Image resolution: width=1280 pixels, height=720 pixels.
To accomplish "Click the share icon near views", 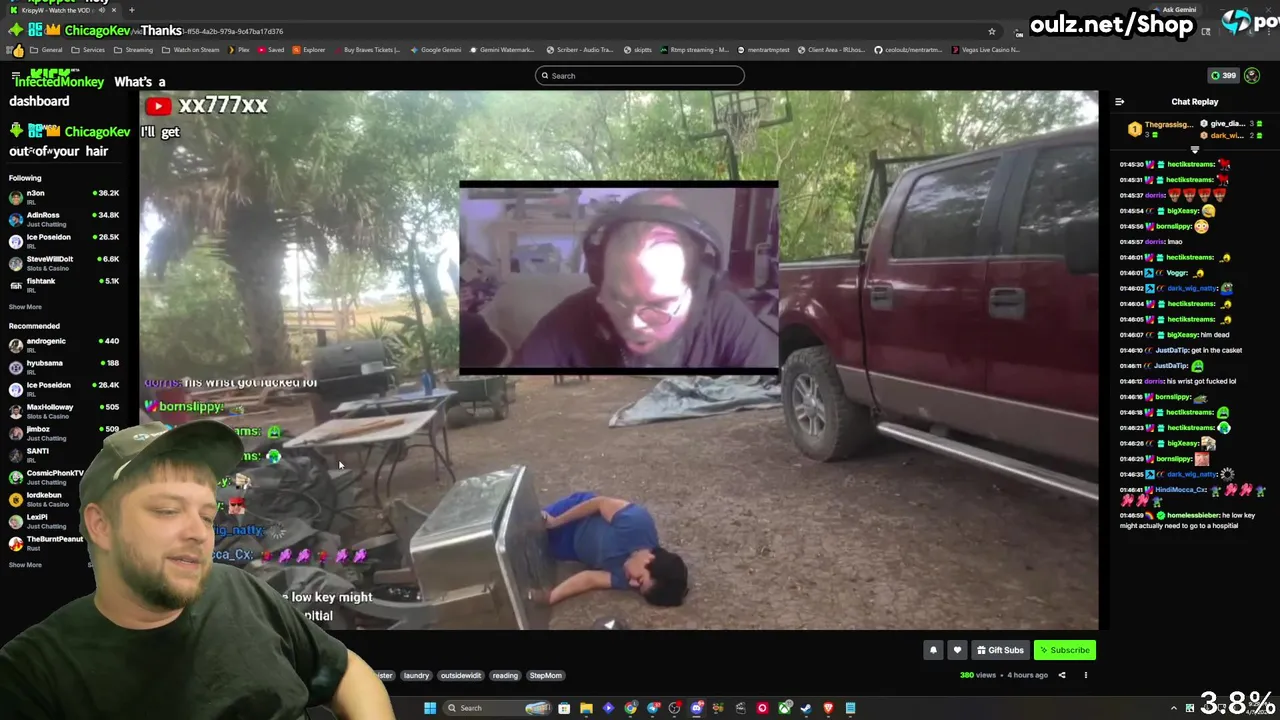I will tap(1062, 675).
